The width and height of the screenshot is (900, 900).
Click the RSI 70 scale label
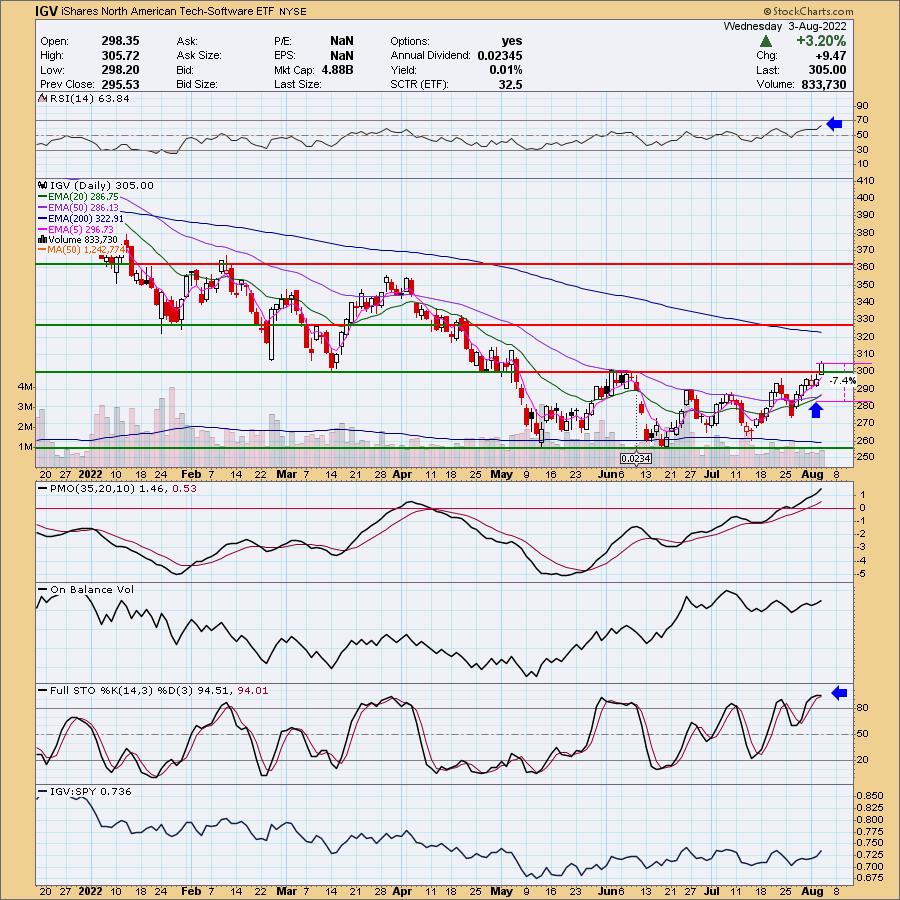[x=862, y=120]
